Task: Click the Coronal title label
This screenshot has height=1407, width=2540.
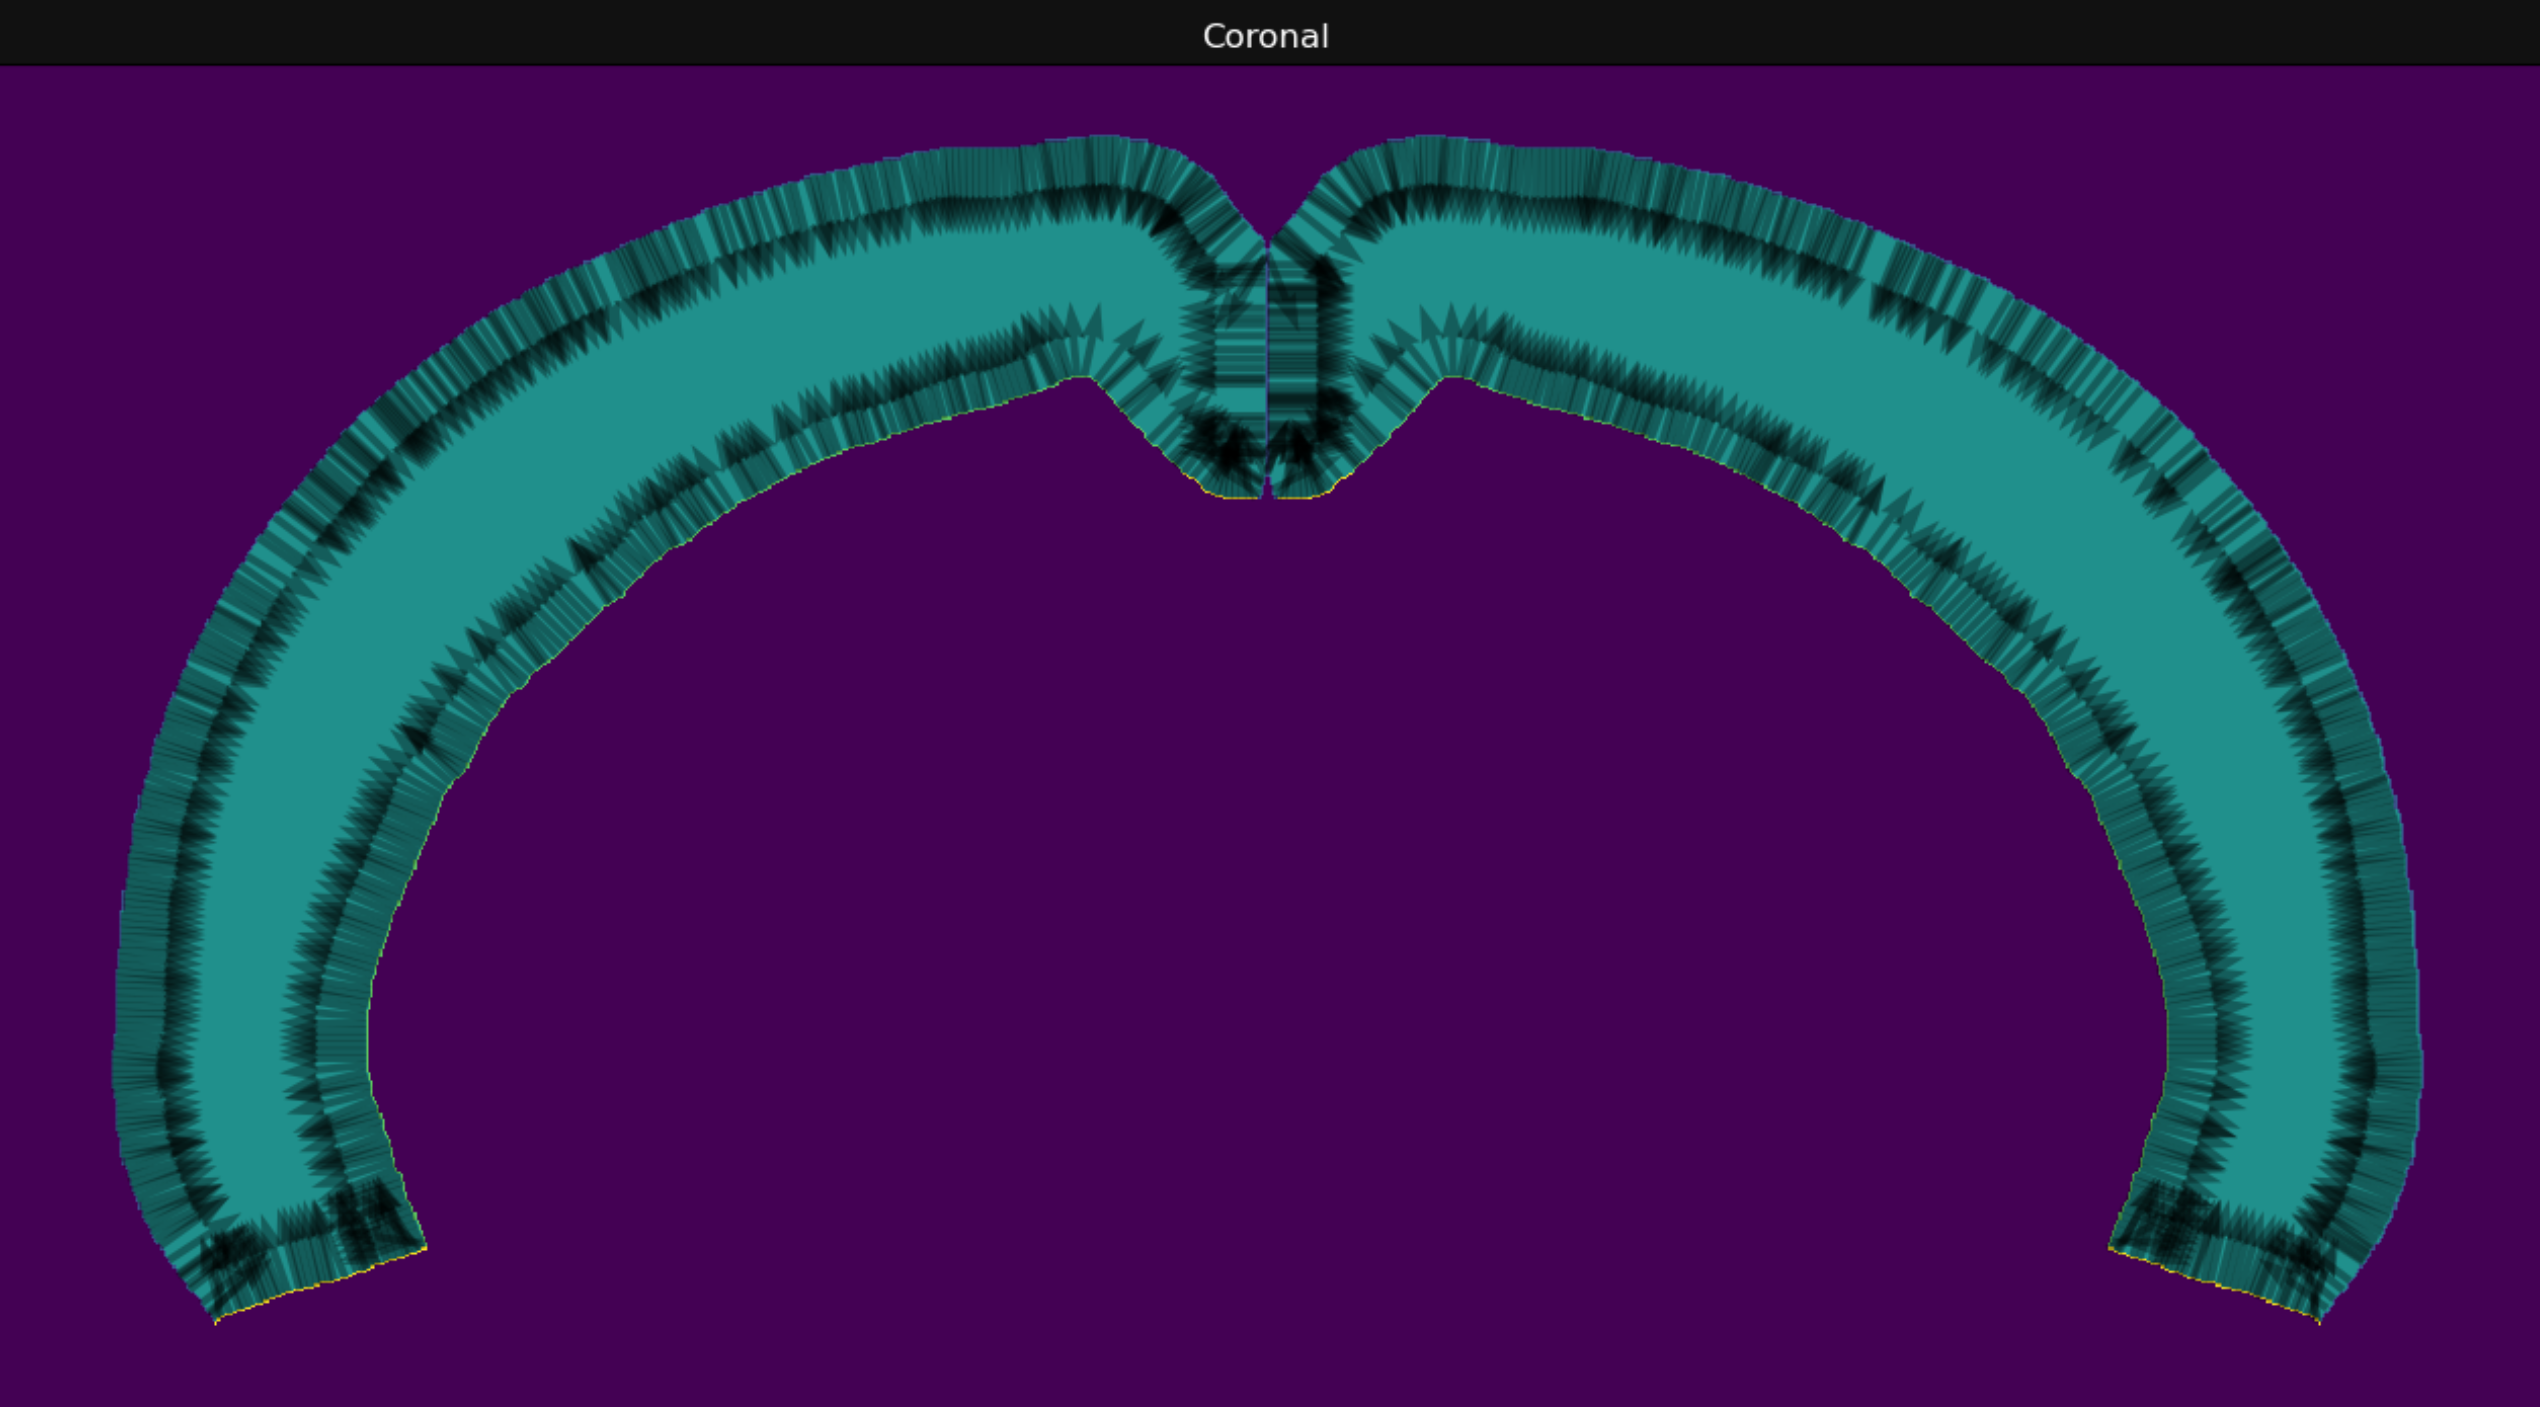Action: (1265, 36)
